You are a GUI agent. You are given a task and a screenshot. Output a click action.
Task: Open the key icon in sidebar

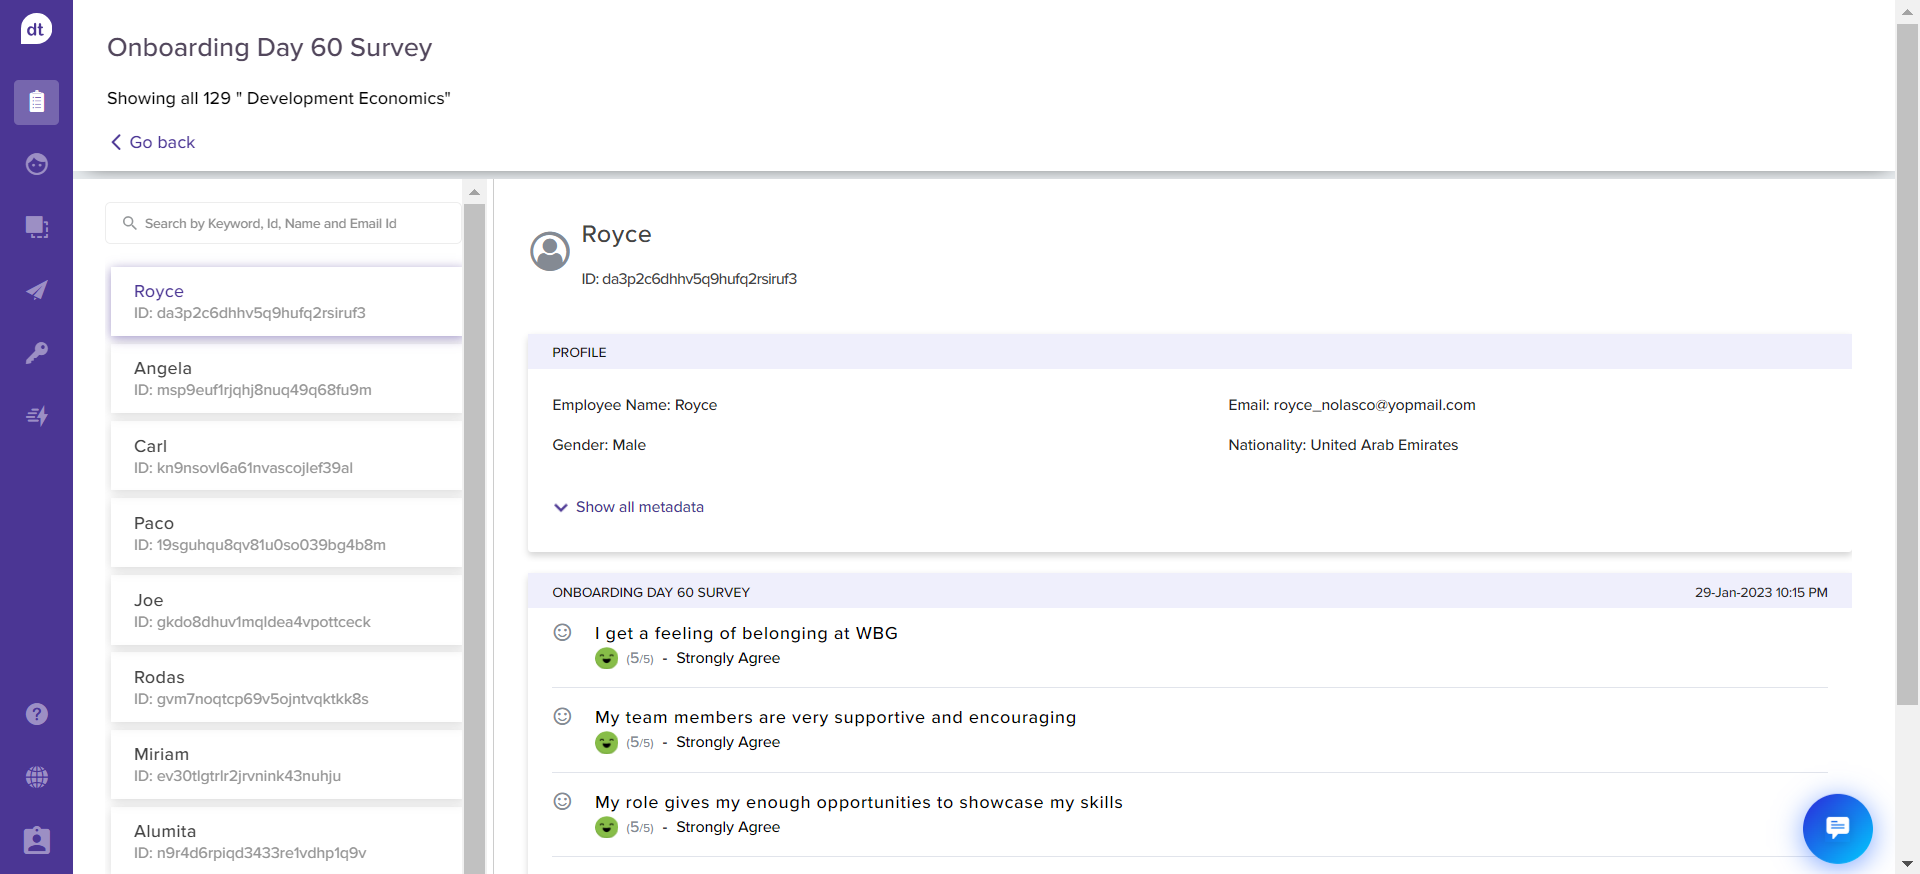[x=36, y=353]
